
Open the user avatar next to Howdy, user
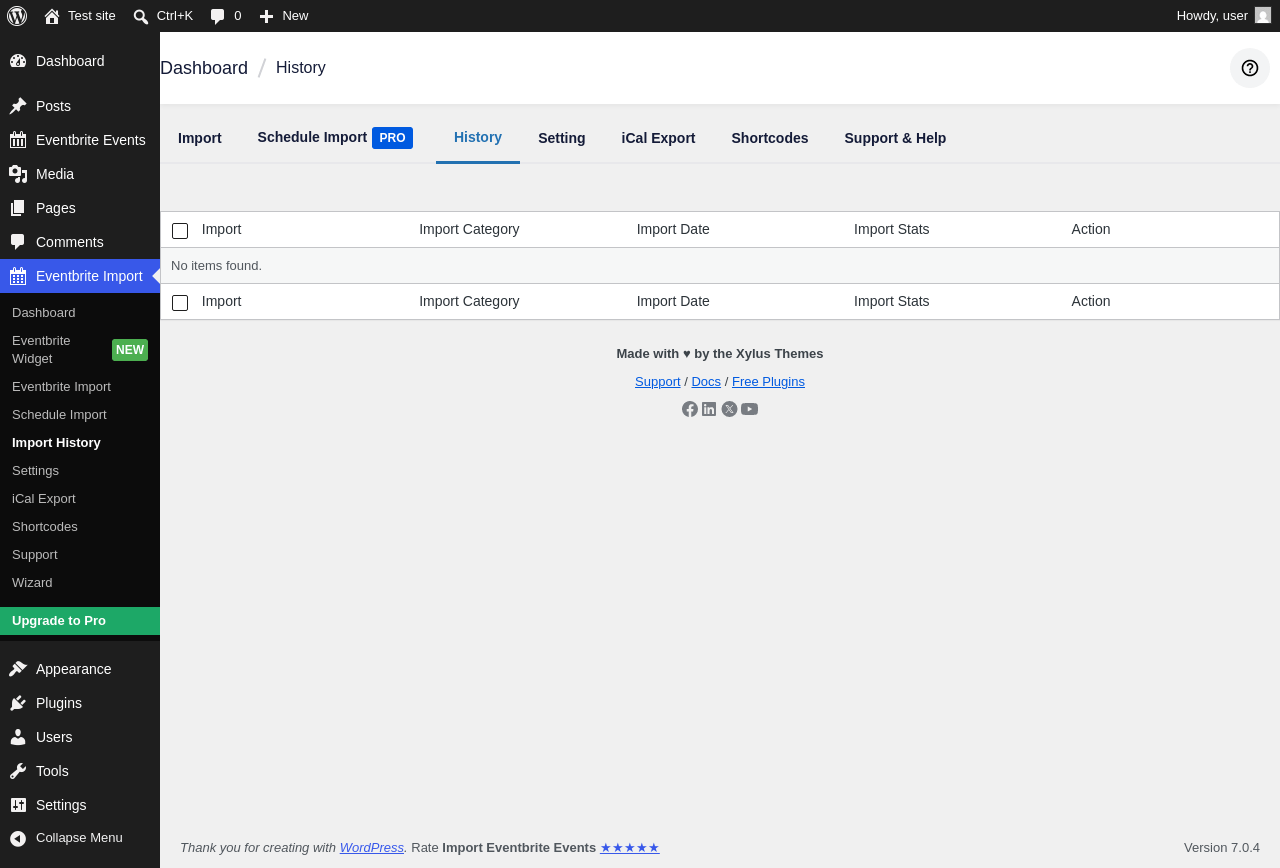1263,15
